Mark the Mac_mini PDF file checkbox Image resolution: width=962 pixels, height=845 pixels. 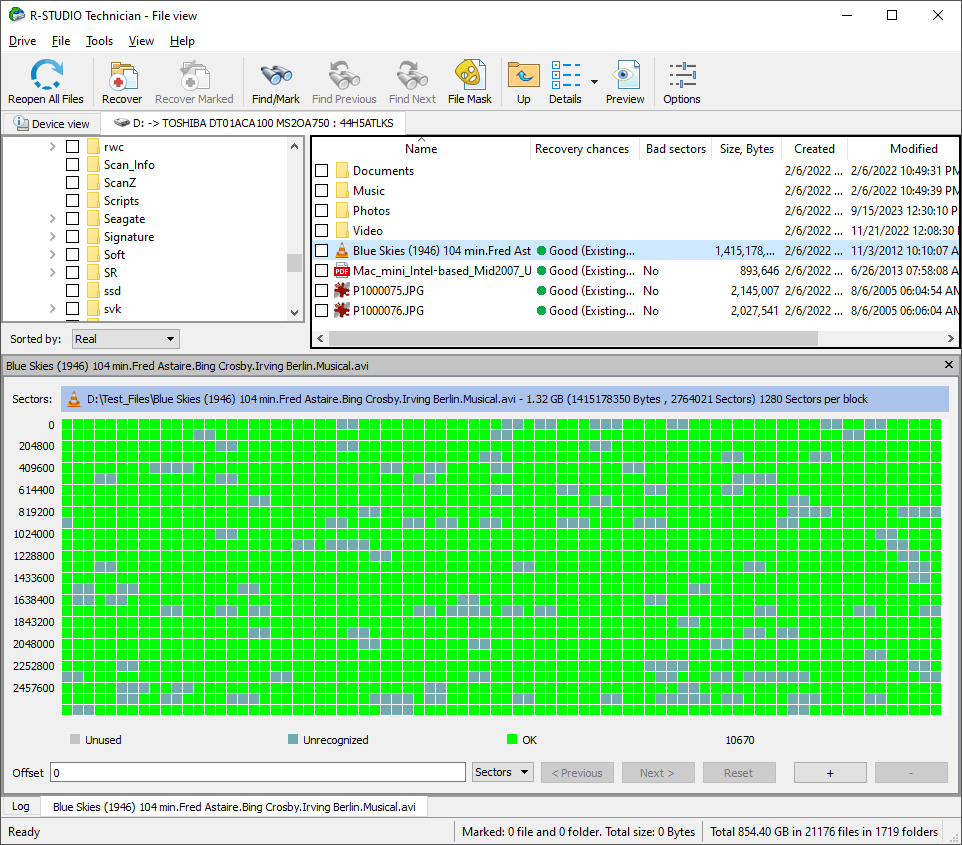321,271
